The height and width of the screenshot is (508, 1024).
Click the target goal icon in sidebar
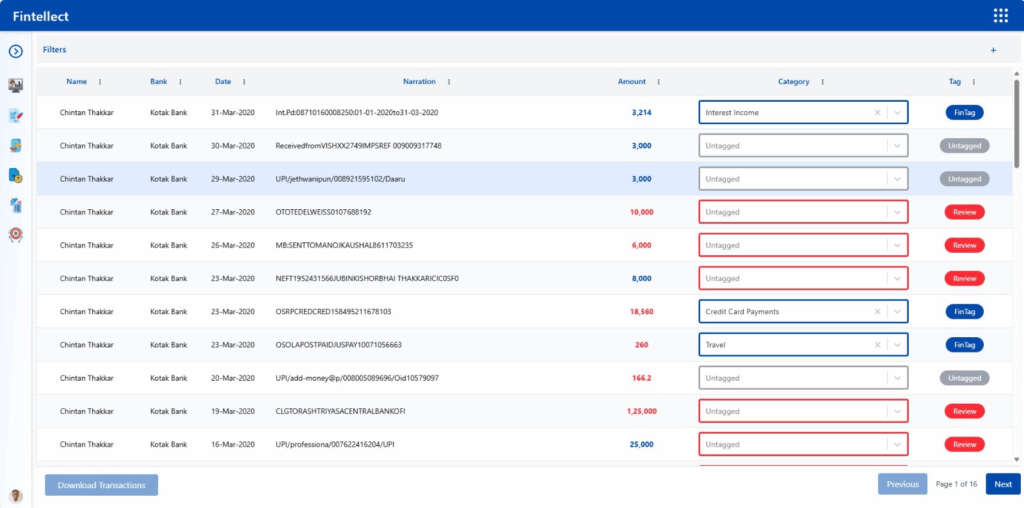[16, 234]
